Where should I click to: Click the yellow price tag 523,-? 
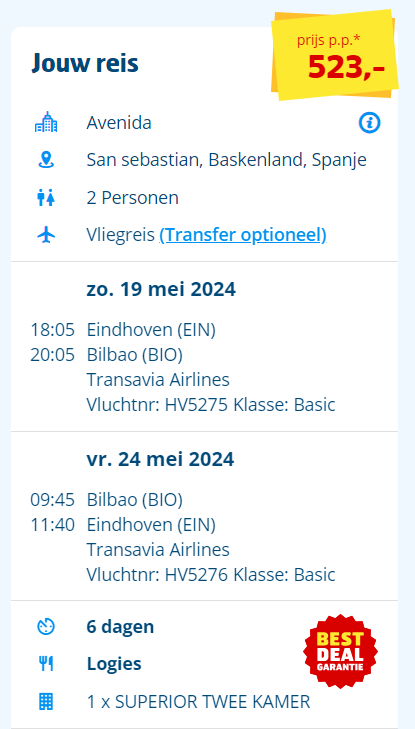tap(335, 55)
